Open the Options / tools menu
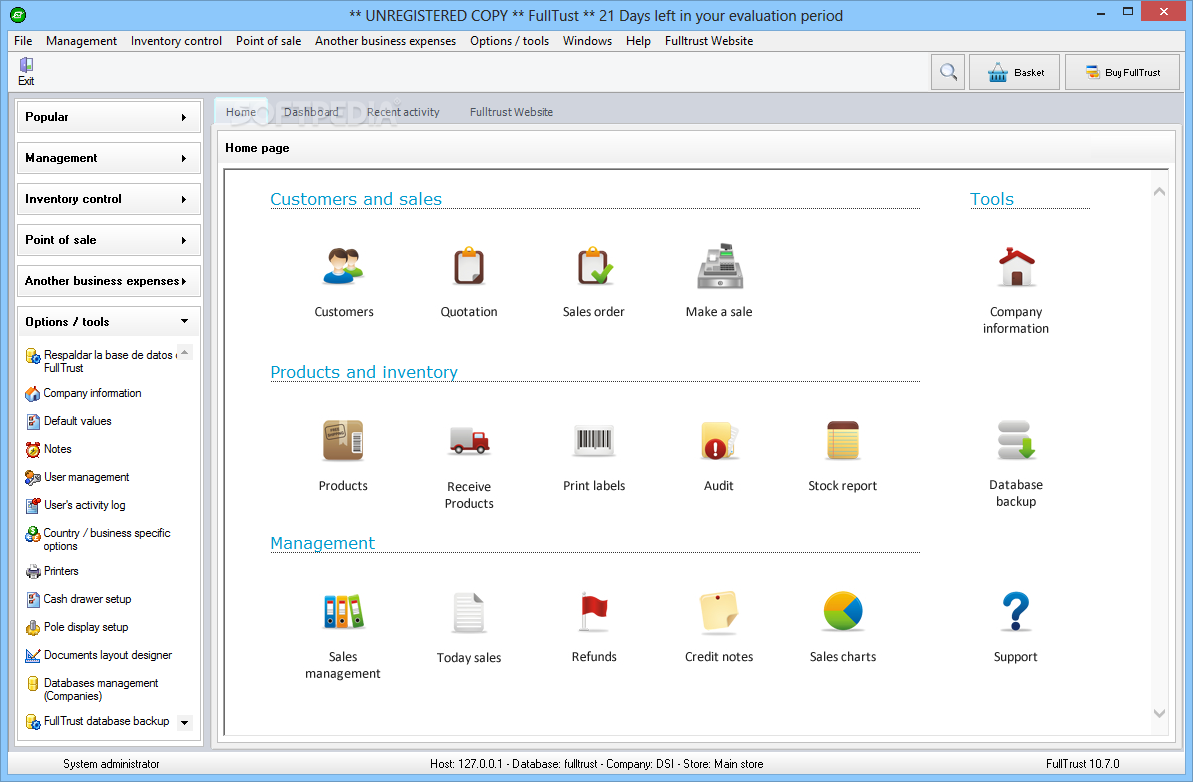1193x782 pixels. [510, 41]
